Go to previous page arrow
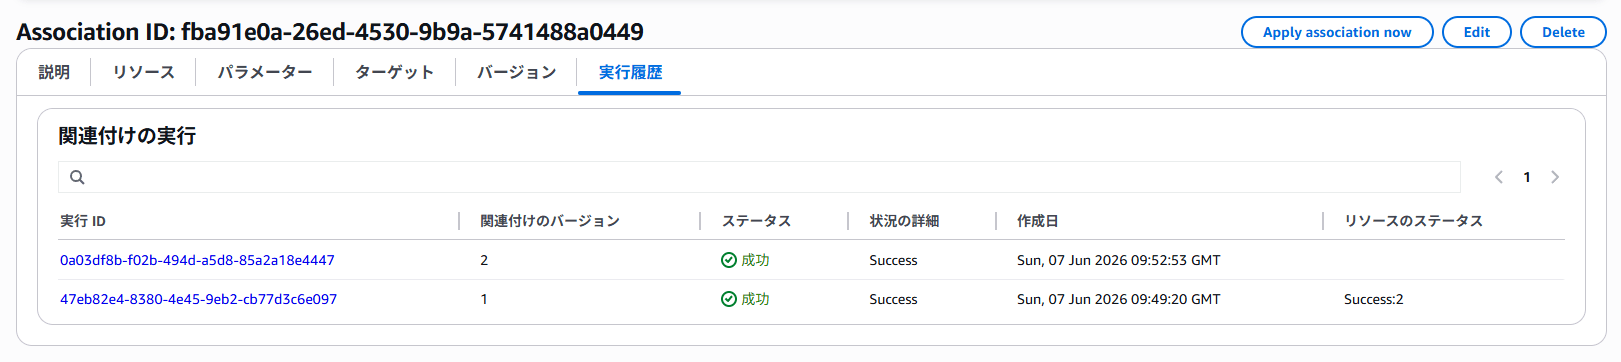 1499,177
